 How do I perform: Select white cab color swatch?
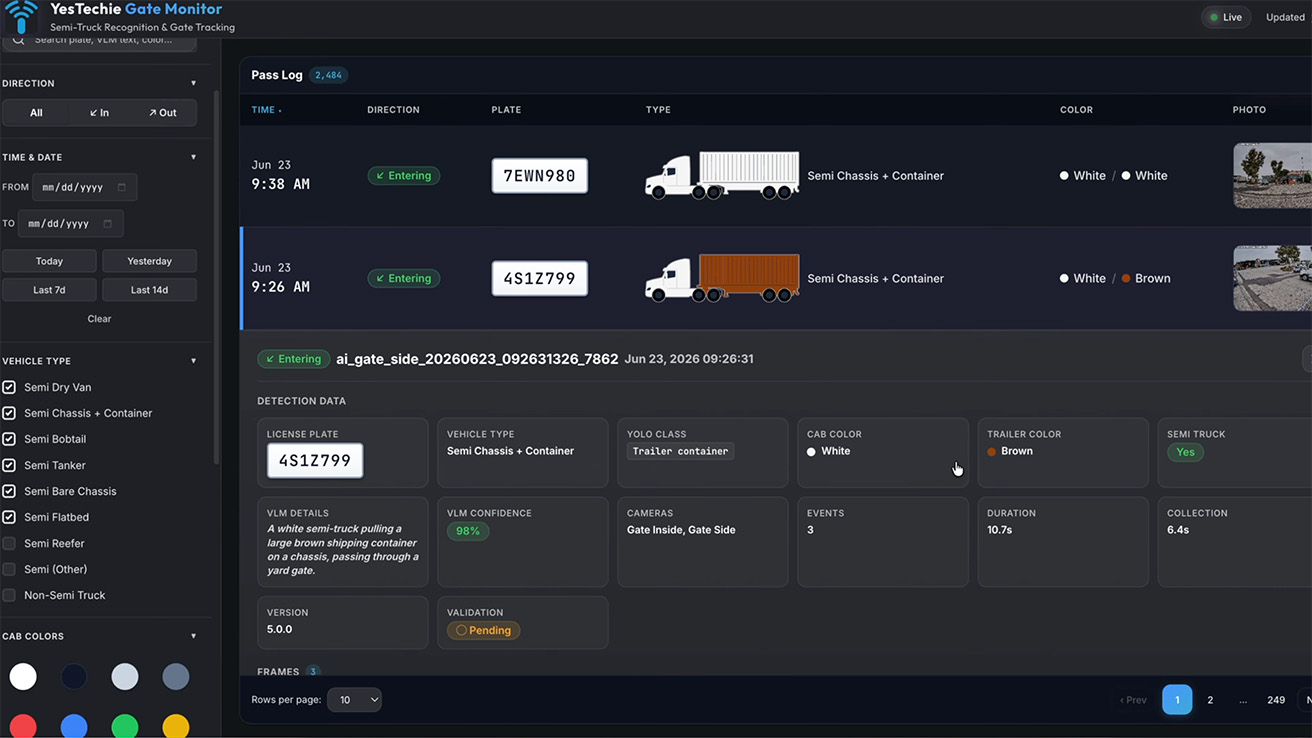(23, 677)
